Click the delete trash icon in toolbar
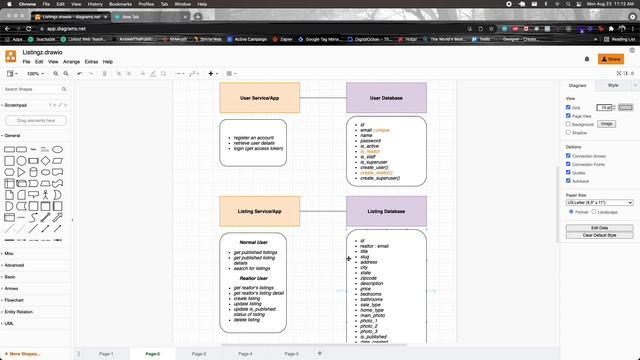640x360 pixels. [104, 73]
